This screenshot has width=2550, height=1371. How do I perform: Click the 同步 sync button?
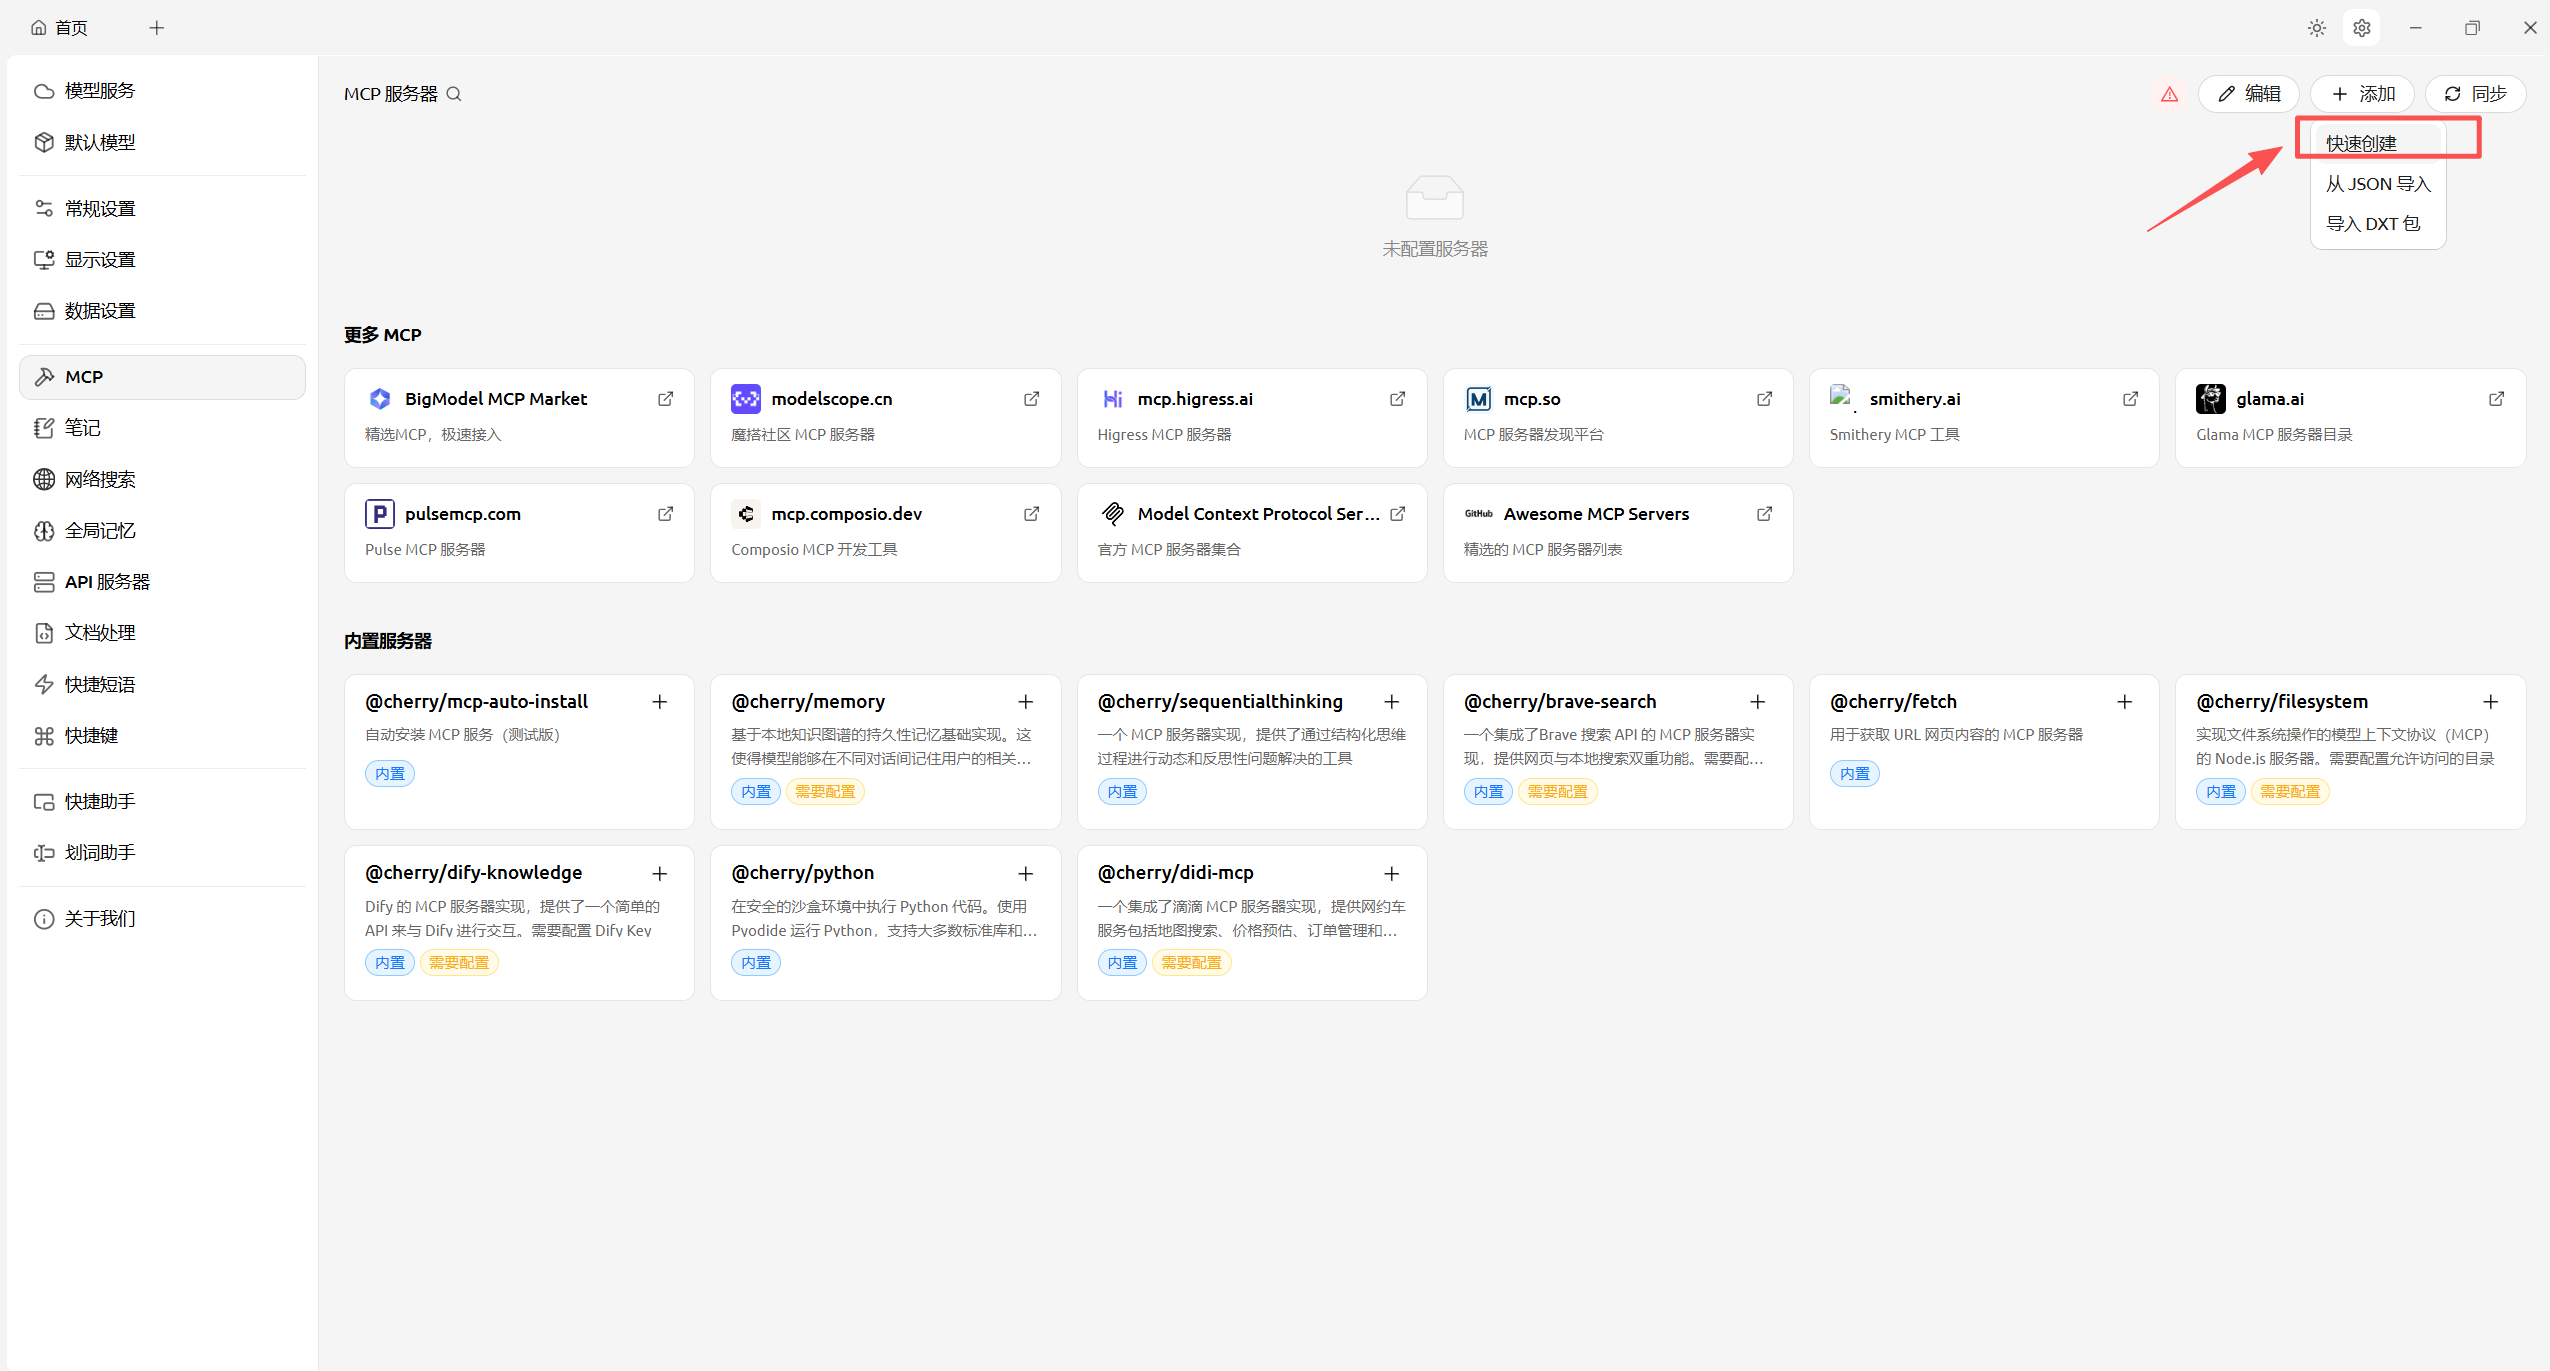pos(2475,94)
